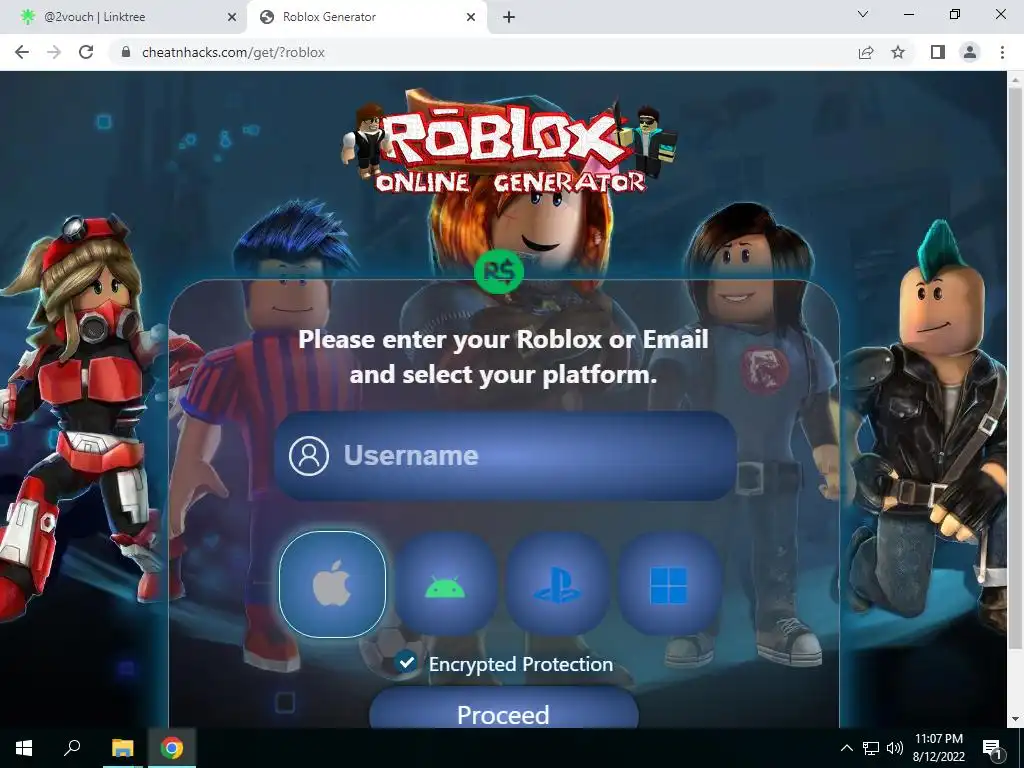
Task: Select the PlayStation platform icon
Action: [557, 584]
